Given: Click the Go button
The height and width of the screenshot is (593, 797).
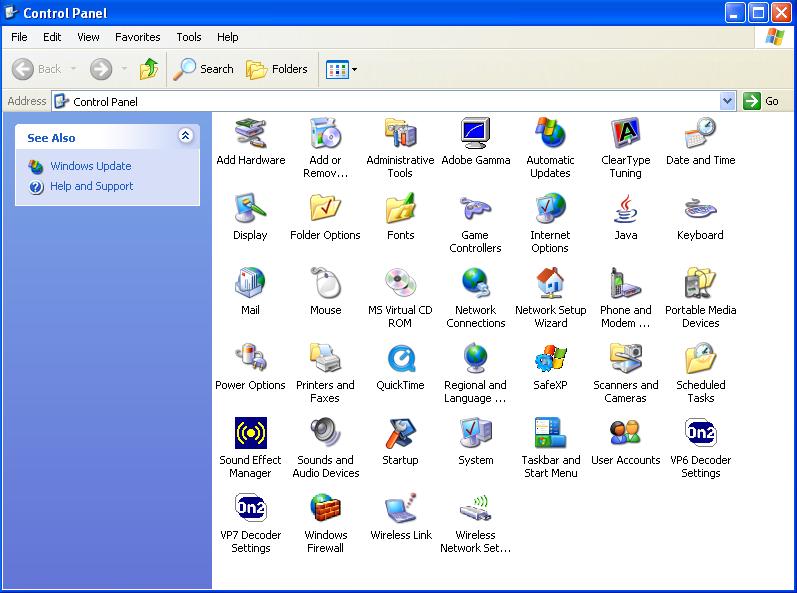Looking at the screenshot, I should pyautogui.click(x=761, y=101).
